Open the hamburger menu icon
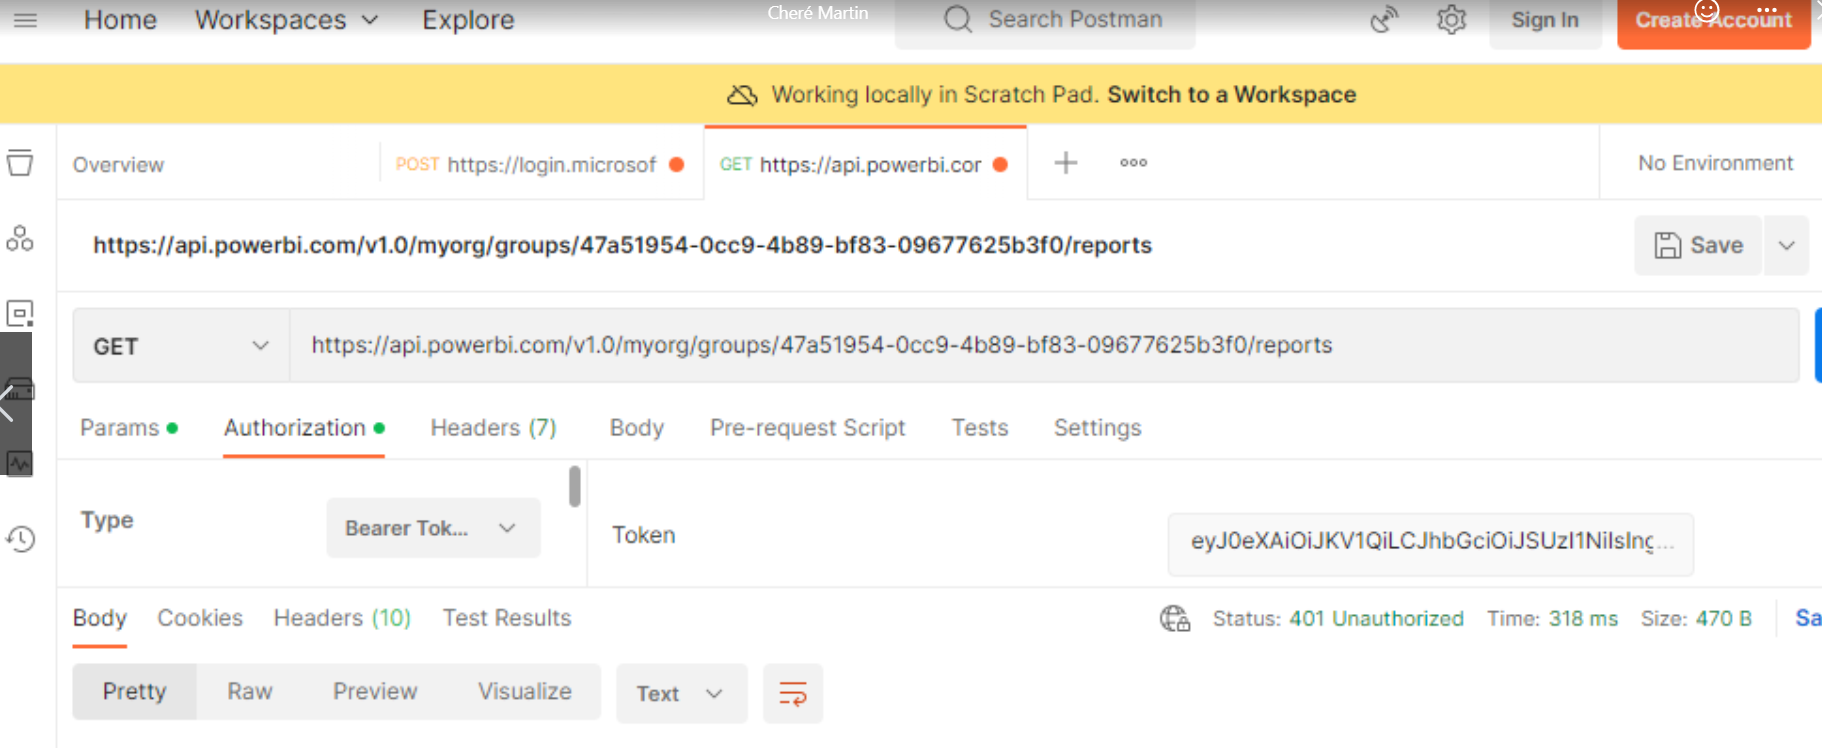Image resolution: width=1822 pixels, height=748 pixels. [x=26, y=20]
